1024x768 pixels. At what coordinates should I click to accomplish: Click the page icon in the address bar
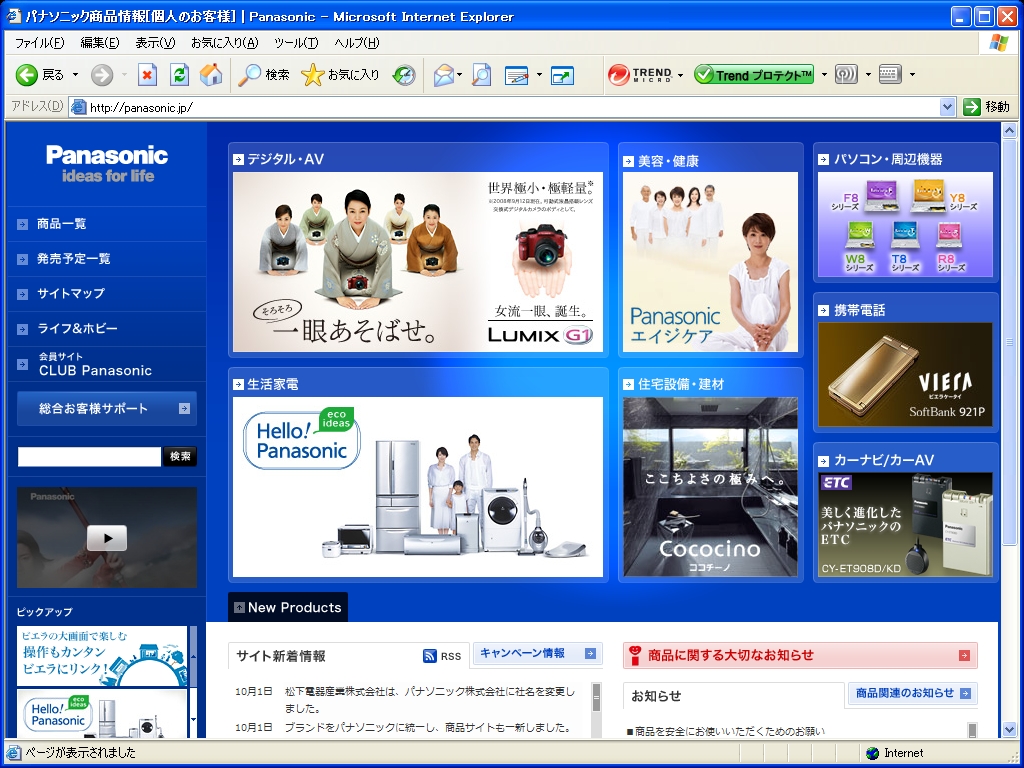point(78,107)
